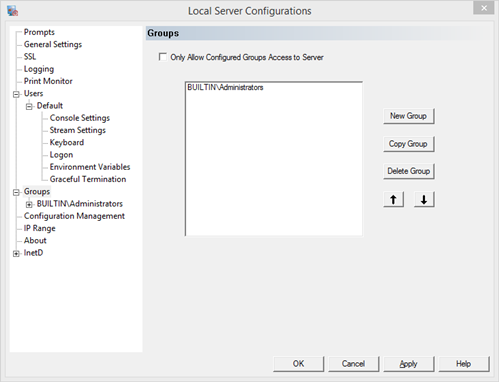Open Environment Variables settings
The height and width of the screenshot is (382, 499).
[x=90, y=167]
